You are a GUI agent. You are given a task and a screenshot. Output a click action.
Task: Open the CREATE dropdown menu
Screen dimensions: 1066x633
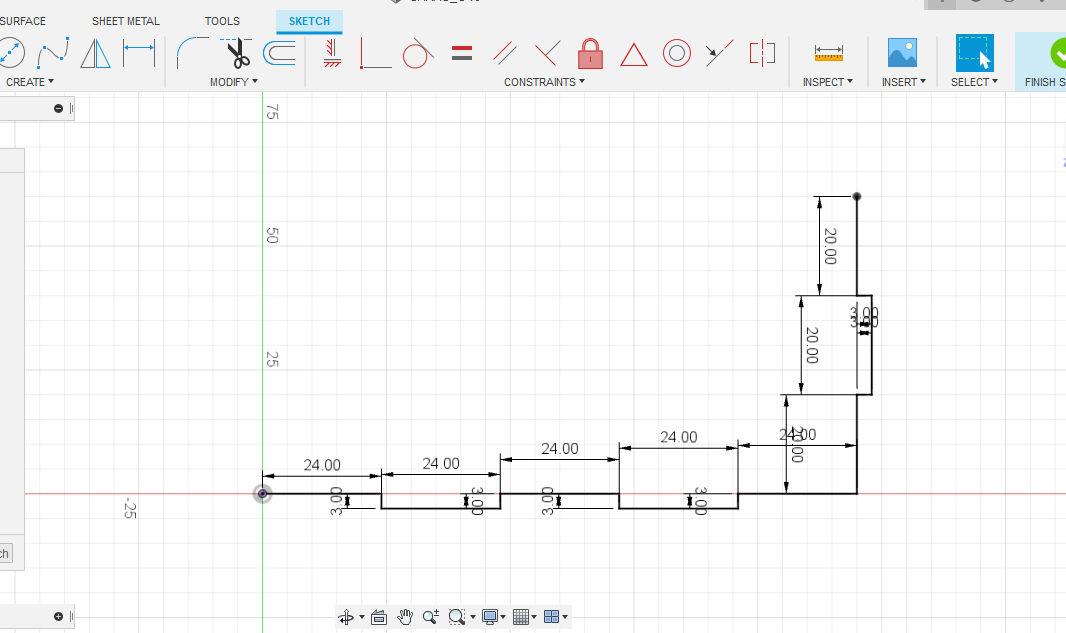point(30,82)
